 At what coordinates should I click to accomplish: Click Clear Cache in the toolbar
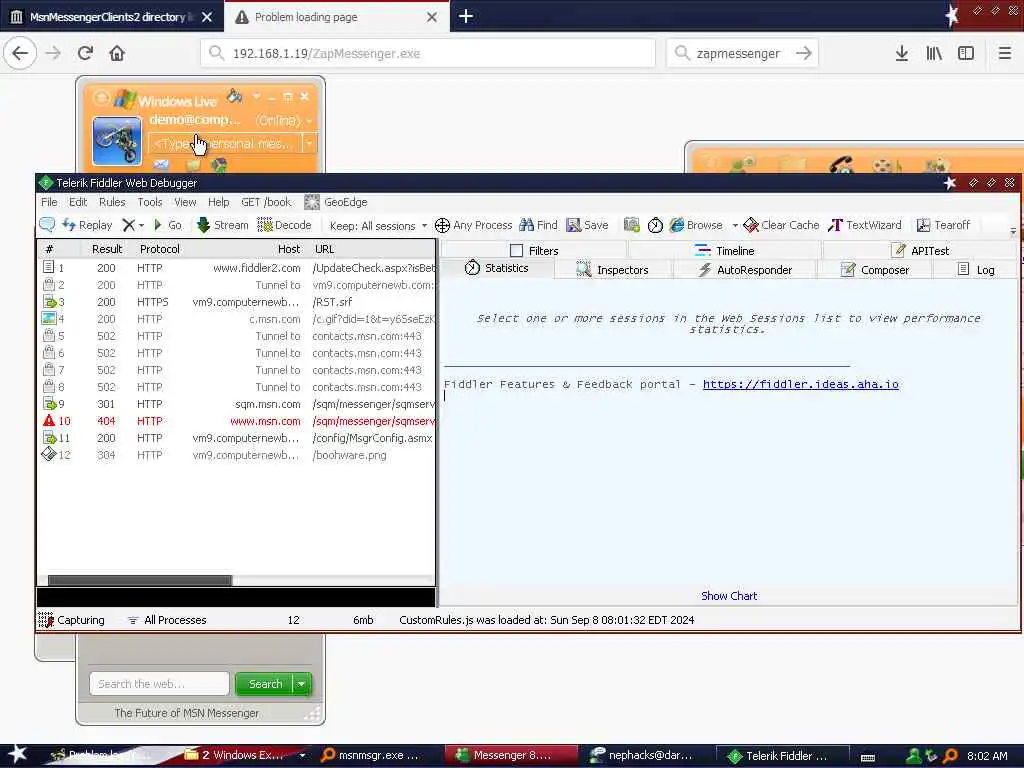pyautogui.click(x=781, y=225)
